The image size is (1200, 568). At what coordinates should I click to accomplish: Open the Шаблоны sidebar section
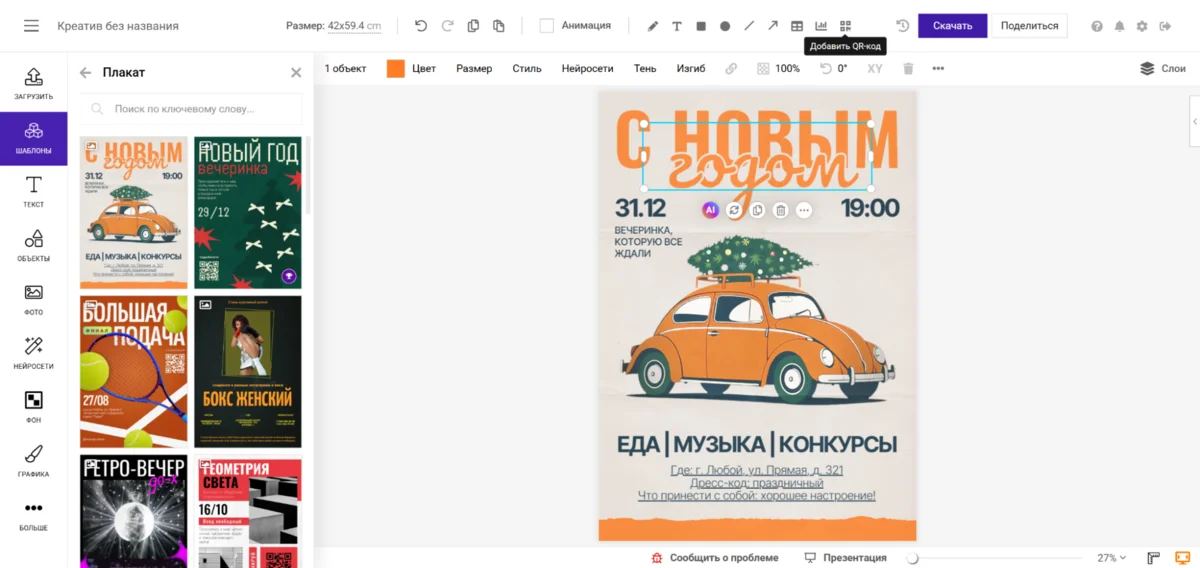click(34, 138)
